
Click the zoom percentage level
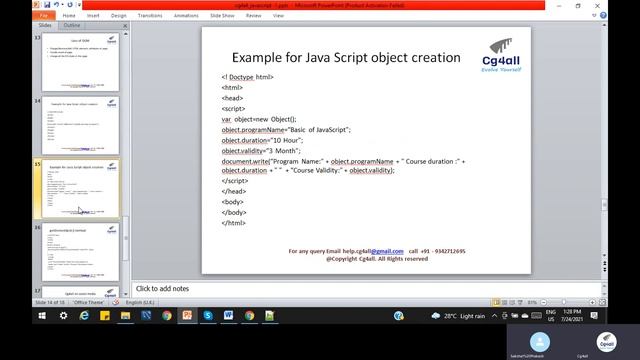(532, 302)
